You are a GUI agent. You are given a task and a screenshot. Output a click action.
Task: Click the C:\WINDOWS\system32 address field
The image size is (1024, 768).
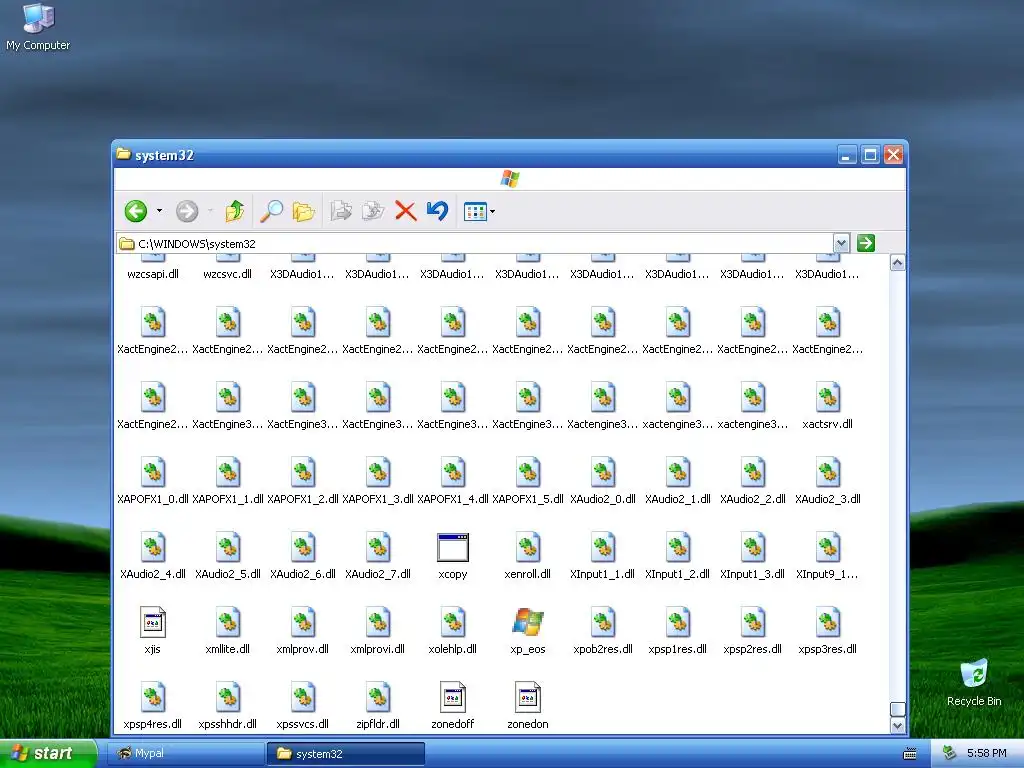point(474,244)
